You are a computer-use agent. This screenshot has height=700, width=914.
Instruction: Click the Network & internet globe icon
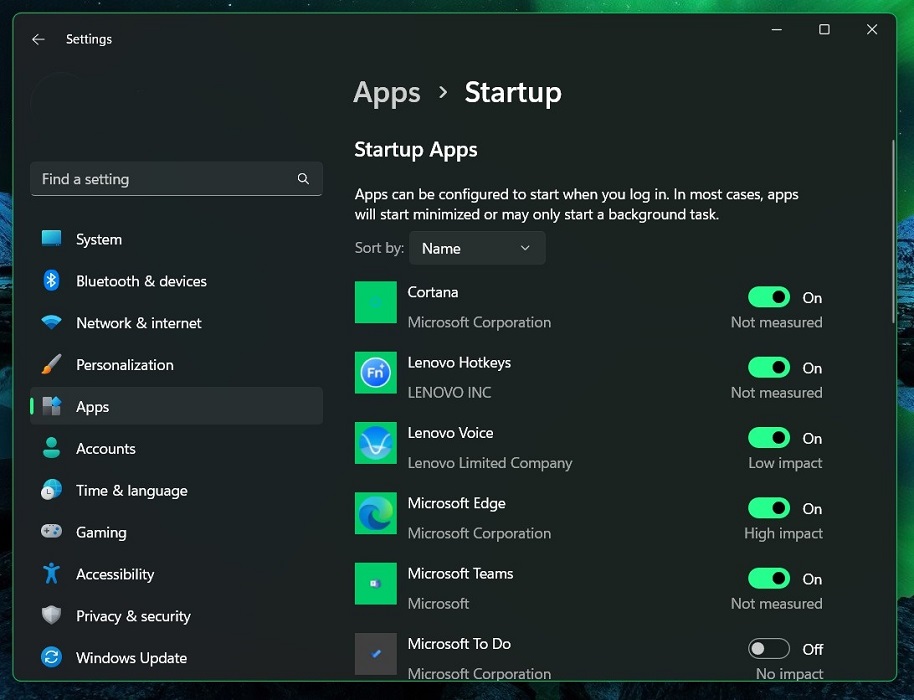pos(51,323)
